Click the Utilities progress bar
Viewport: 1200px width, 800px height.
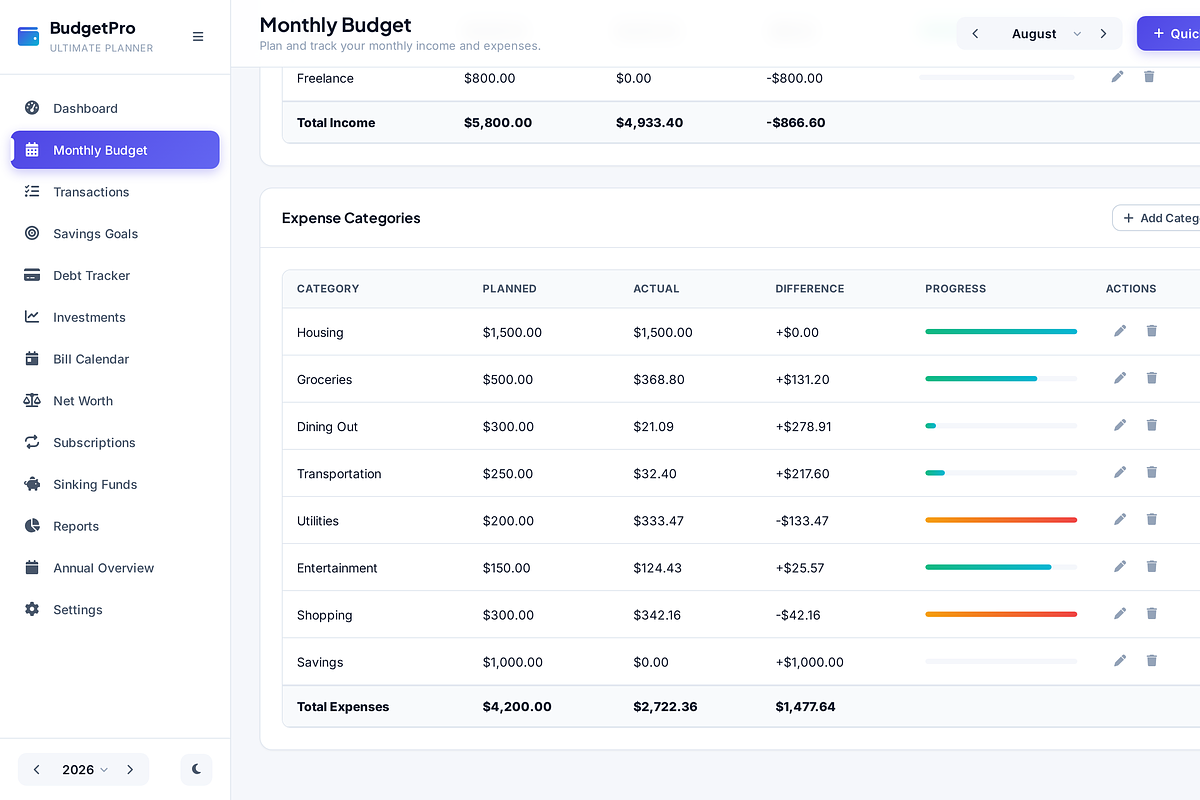1001,520
